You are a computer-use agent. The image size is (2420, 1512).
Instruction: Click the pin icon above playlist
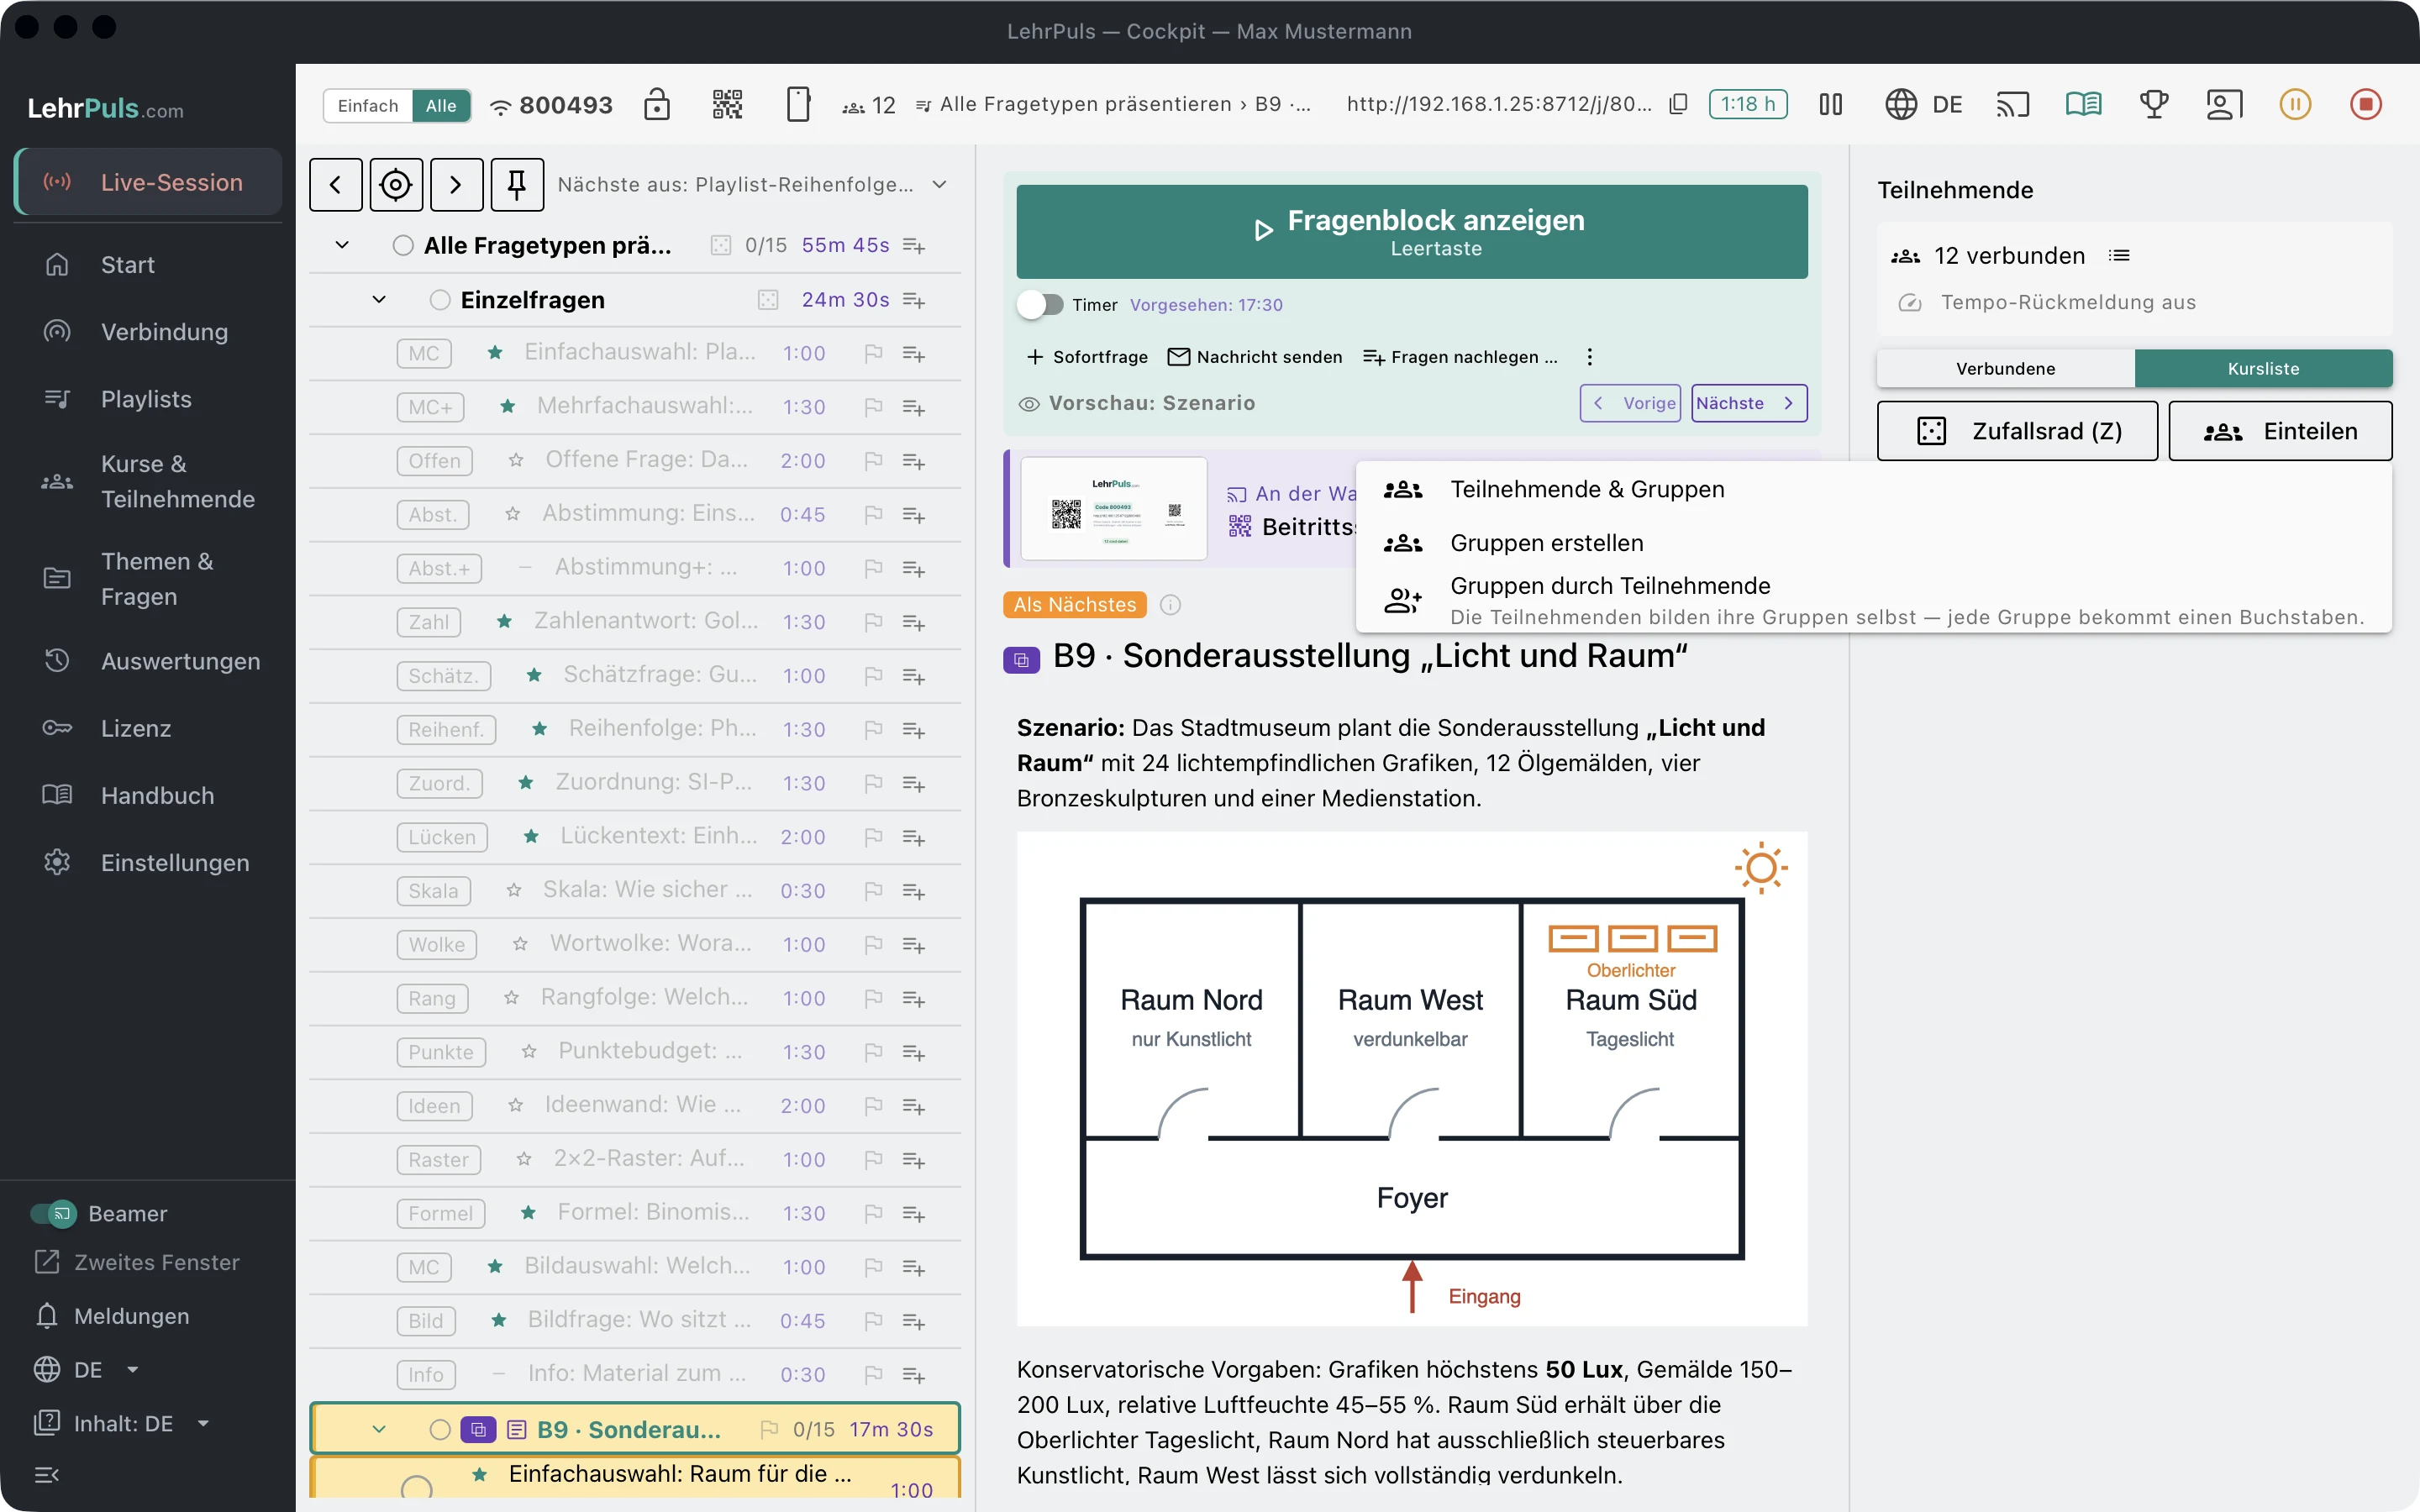pyautogui.click(x=517, y=184)
